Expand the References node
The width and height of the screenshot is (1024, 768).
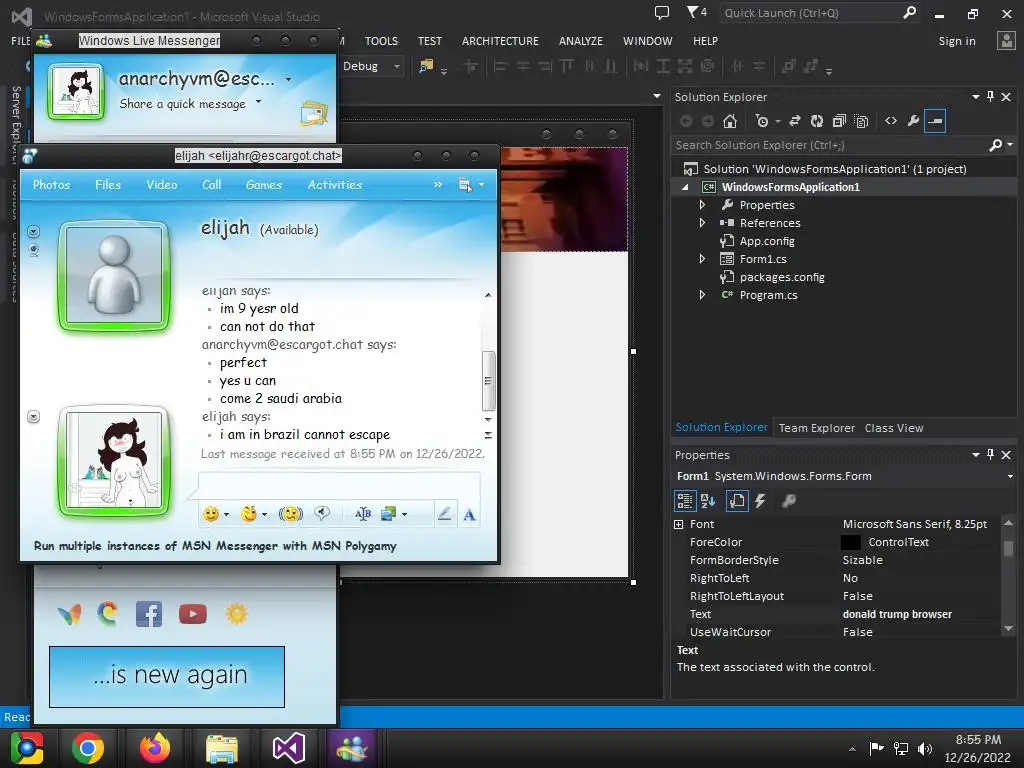(703, 223)
